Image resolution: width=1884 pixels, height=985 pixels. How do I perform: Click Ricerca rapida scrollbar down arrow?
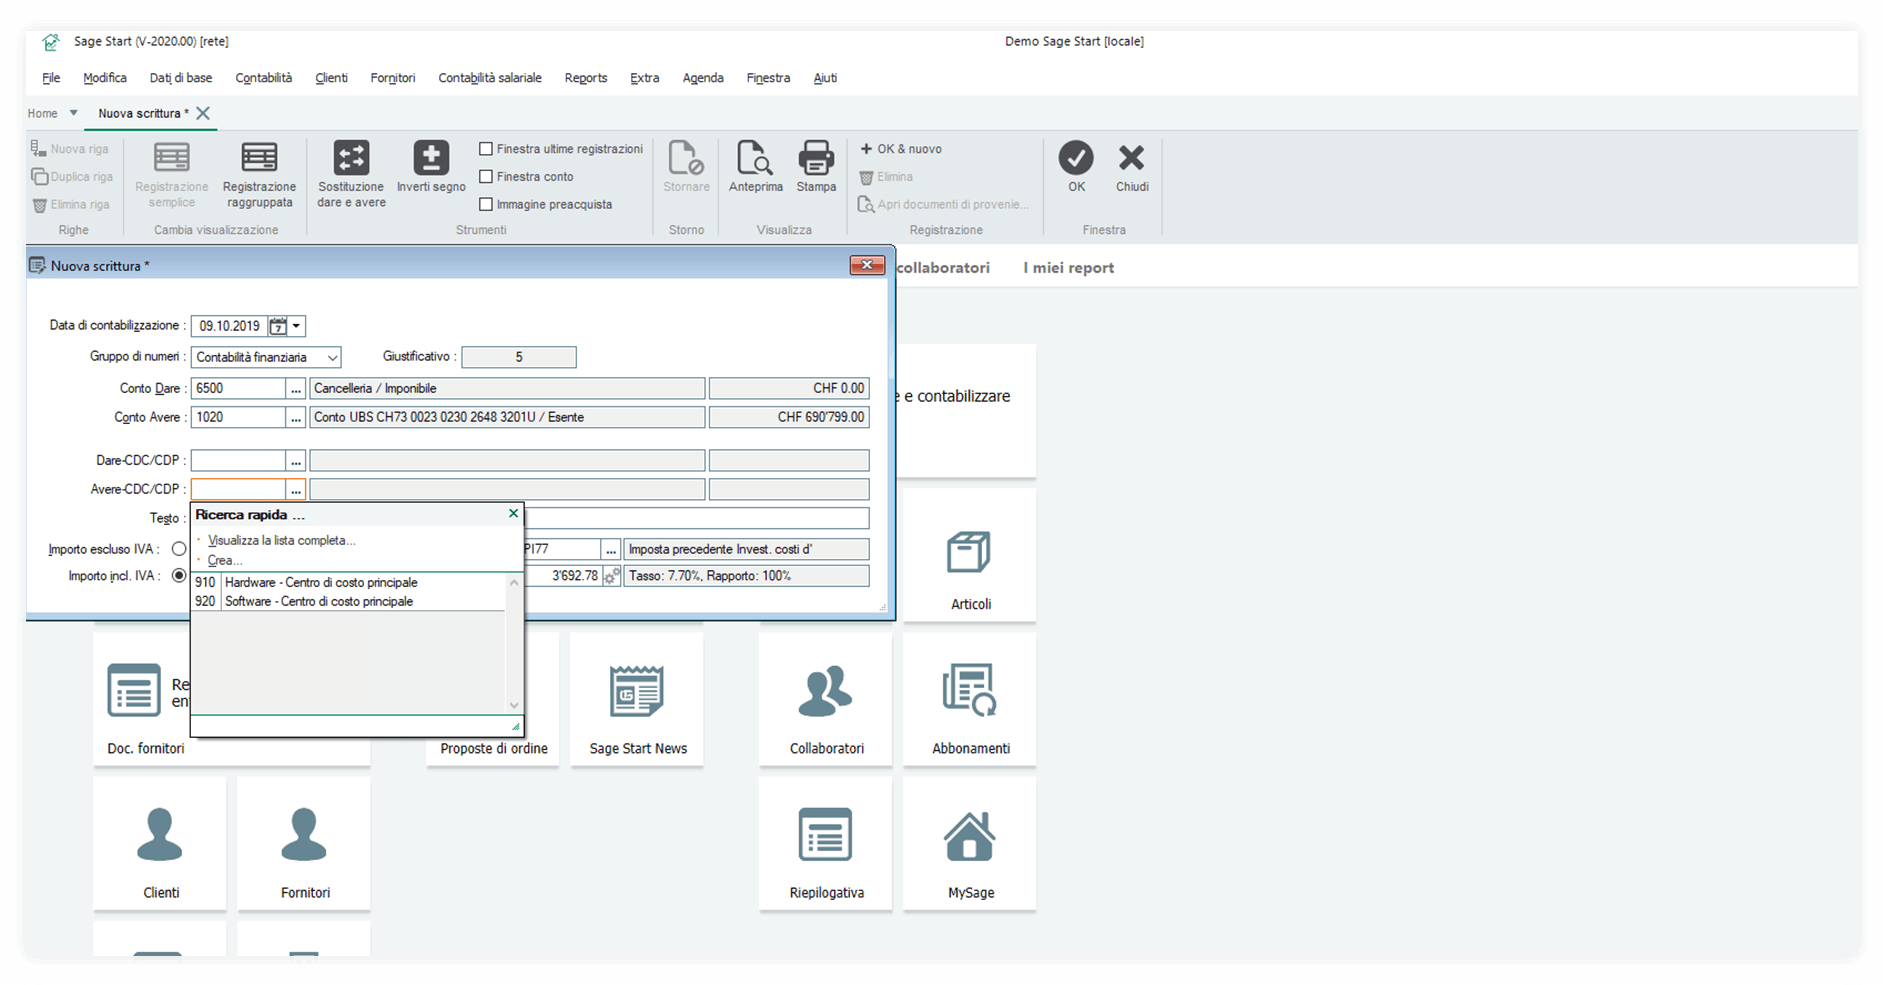(514, 706)
